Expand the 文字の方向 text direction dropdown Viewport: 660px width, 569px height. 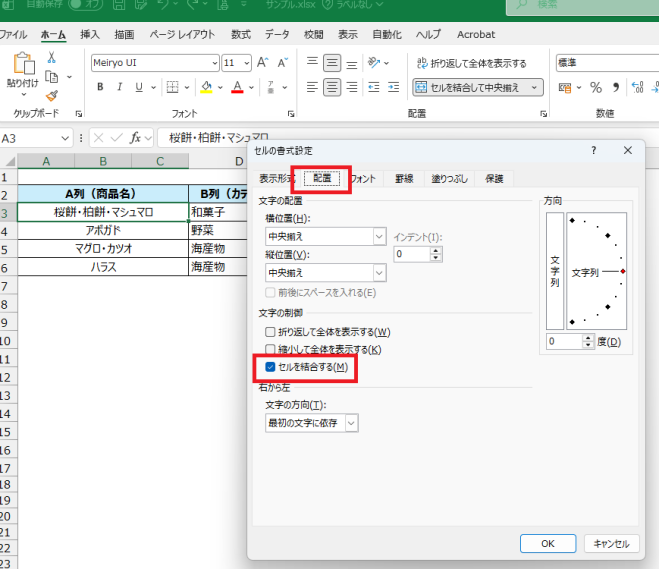350,423
